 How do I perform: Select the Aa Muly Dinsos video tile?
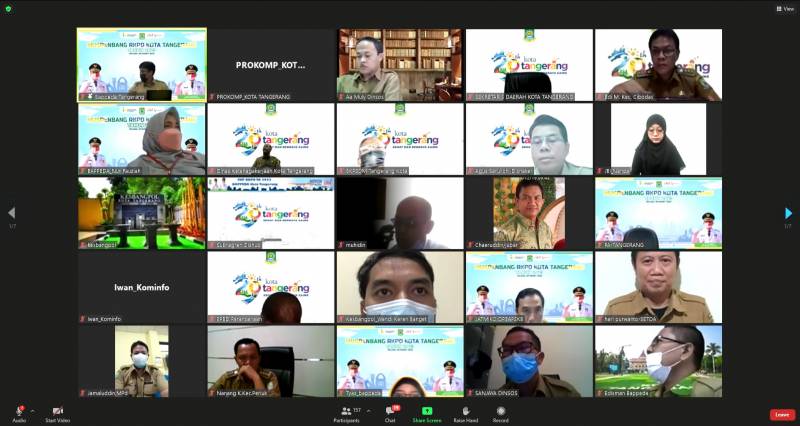[x=399, y=64]
